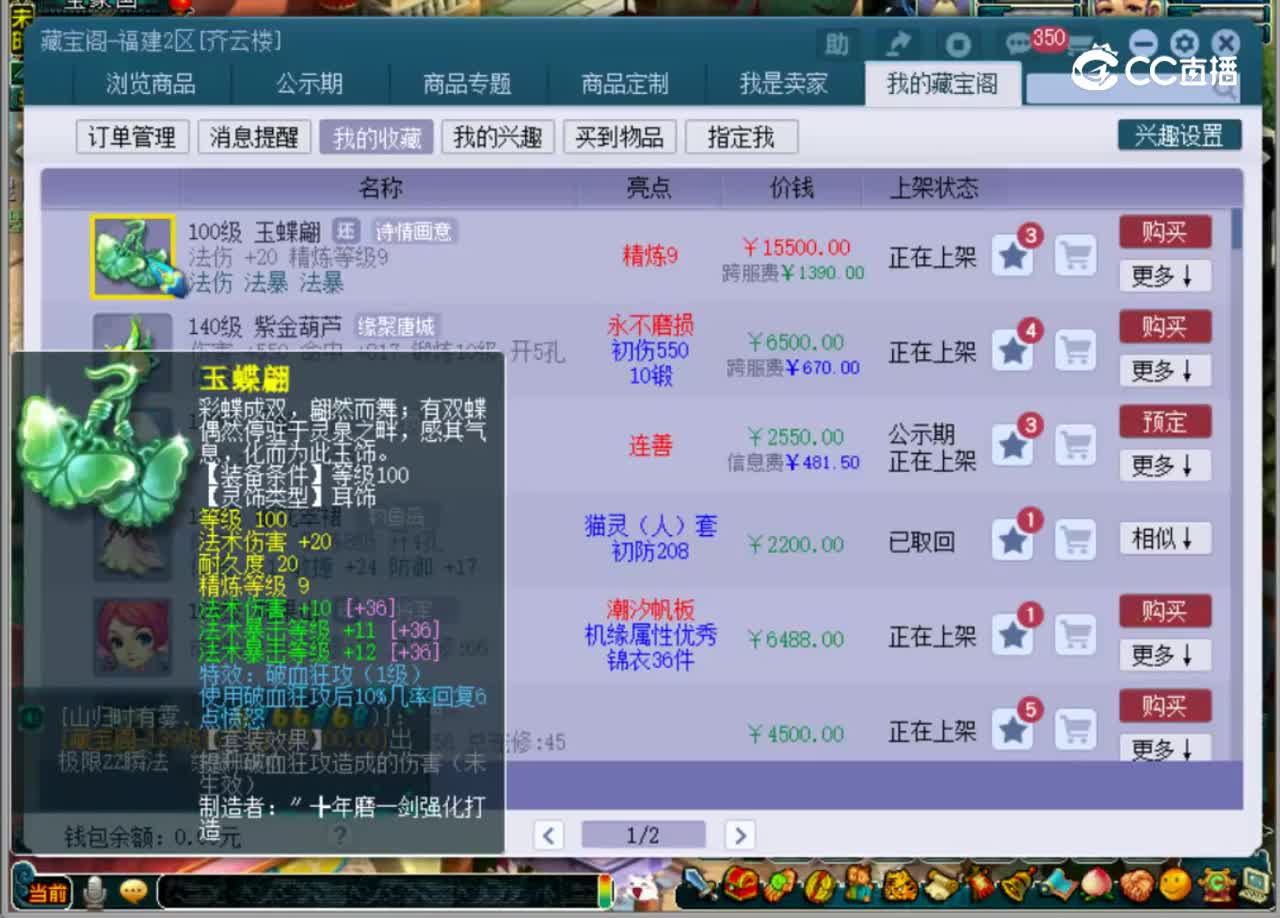Click the white cat mascot icon
Screen dimensions: 1280x918
coord(640,888)
